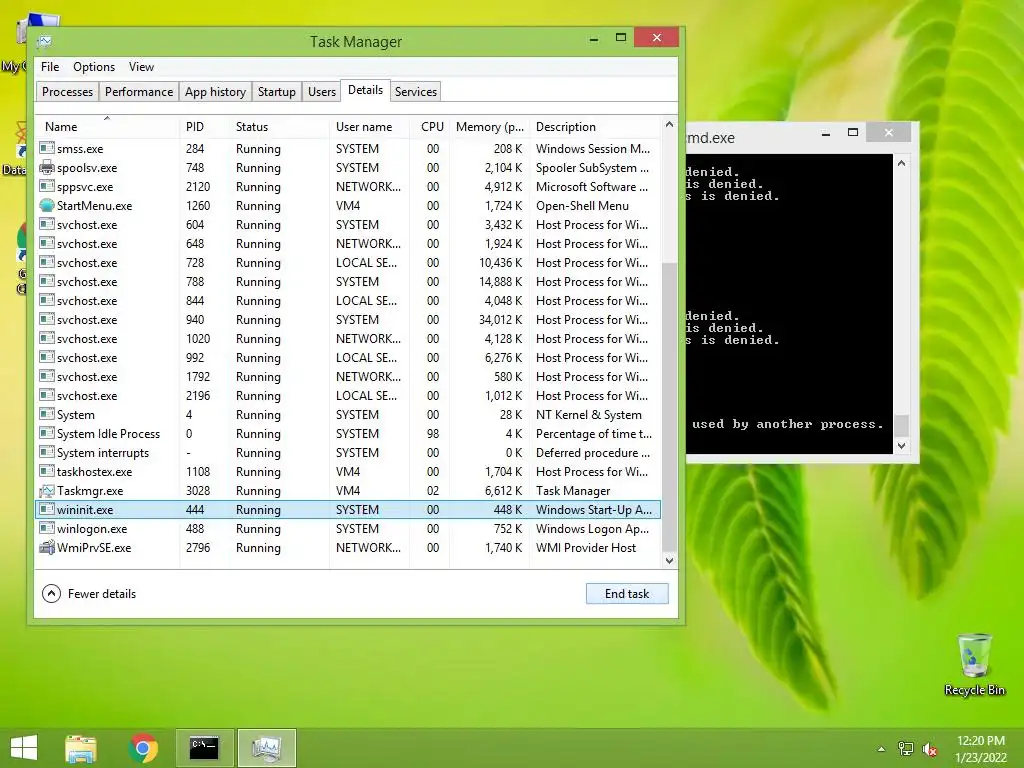Select svchost.exe row with PID 940

(x=348, y=319)
